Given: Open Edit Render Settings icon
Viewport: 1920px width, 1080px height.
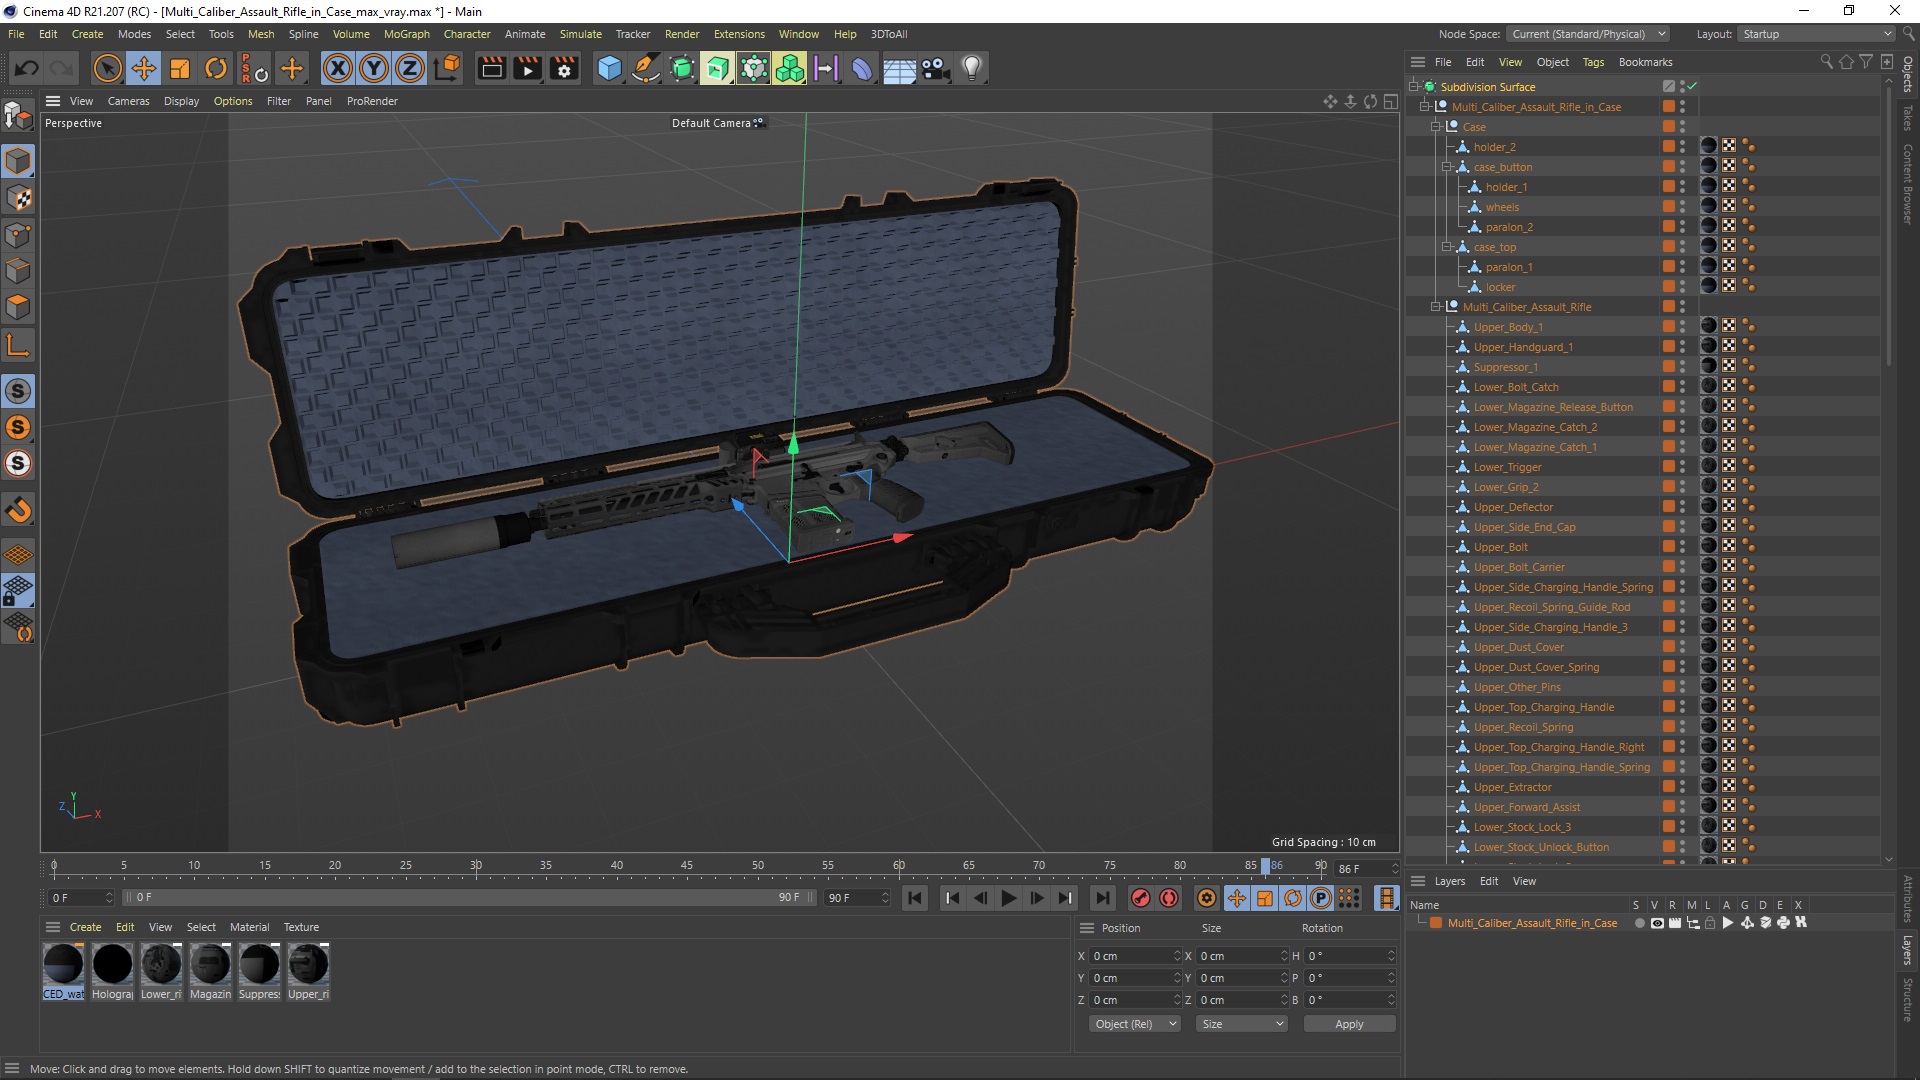Looking at the screenshot, I should (565, 68).
